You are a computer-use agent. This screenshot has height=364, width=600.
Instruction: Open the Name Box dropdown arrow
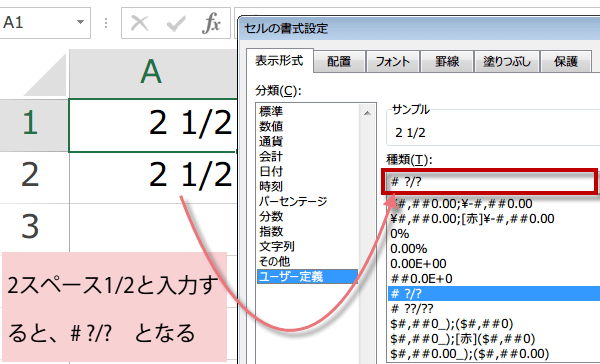click(x=80, y=23)
